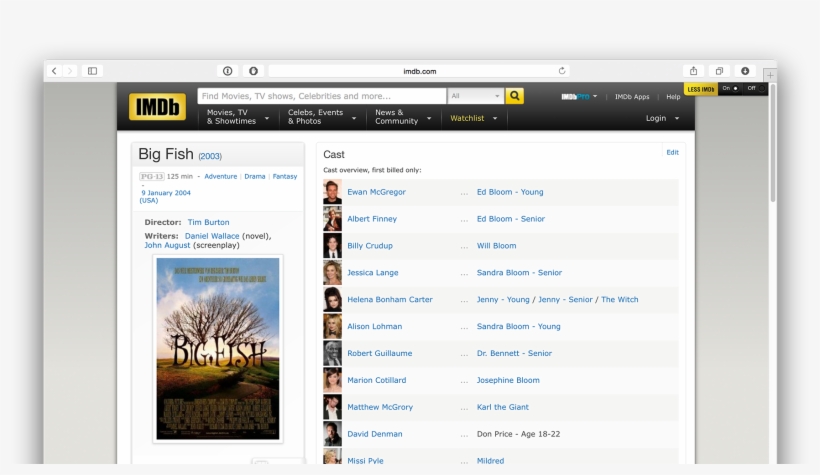
Task: Switch Less IMDb to Off
Action: point(756,88)
